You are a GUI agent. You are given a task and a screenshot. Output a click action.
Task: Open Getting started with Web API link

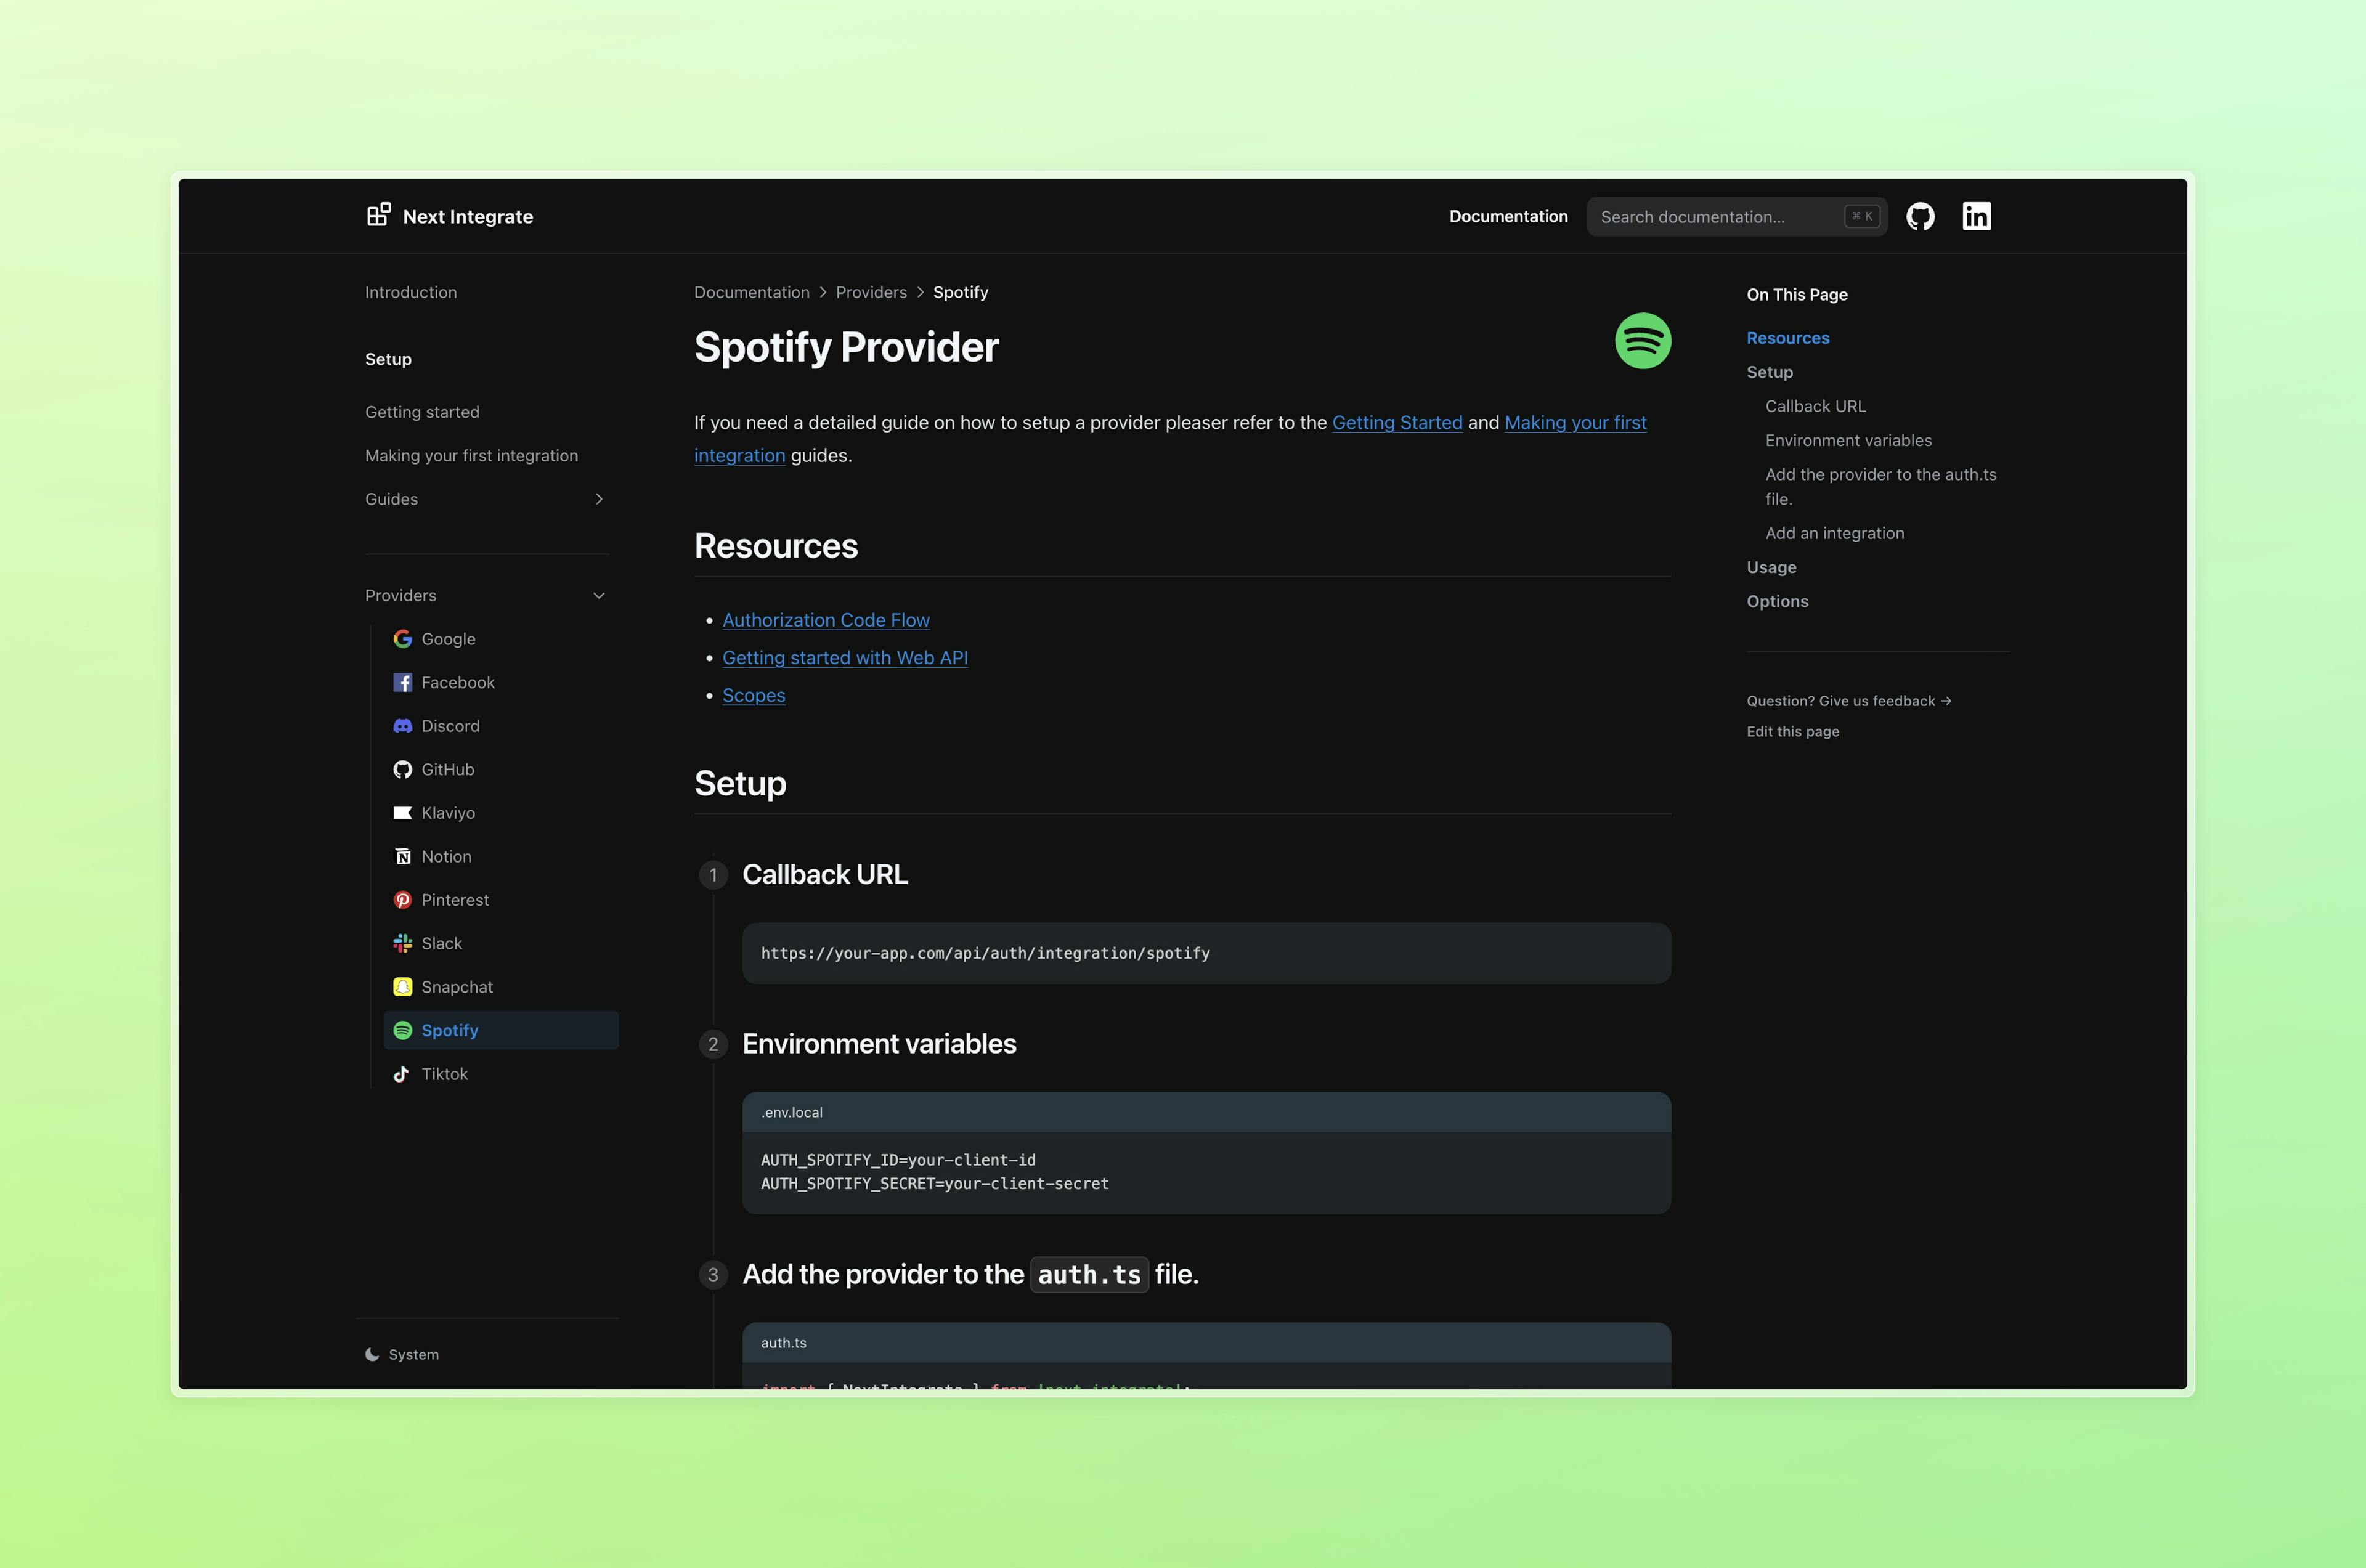point(845,656)
